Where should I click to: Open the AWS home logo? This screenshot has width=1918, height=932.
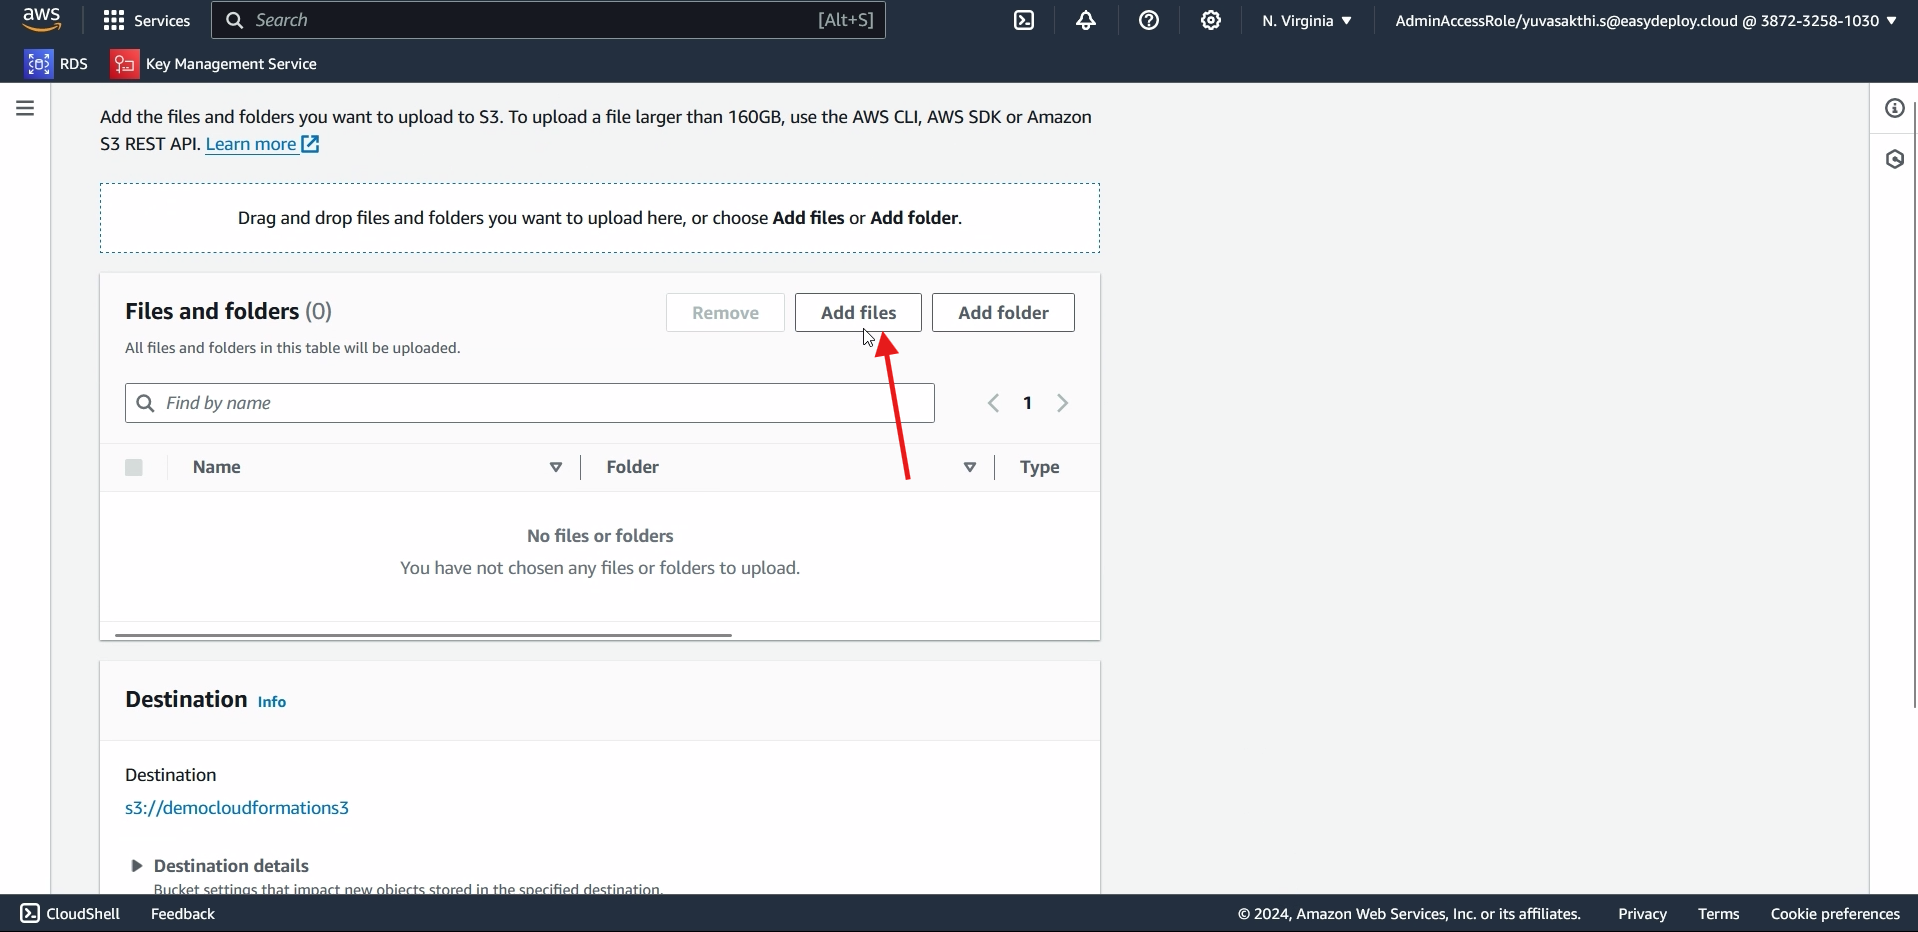pos(42,20)
